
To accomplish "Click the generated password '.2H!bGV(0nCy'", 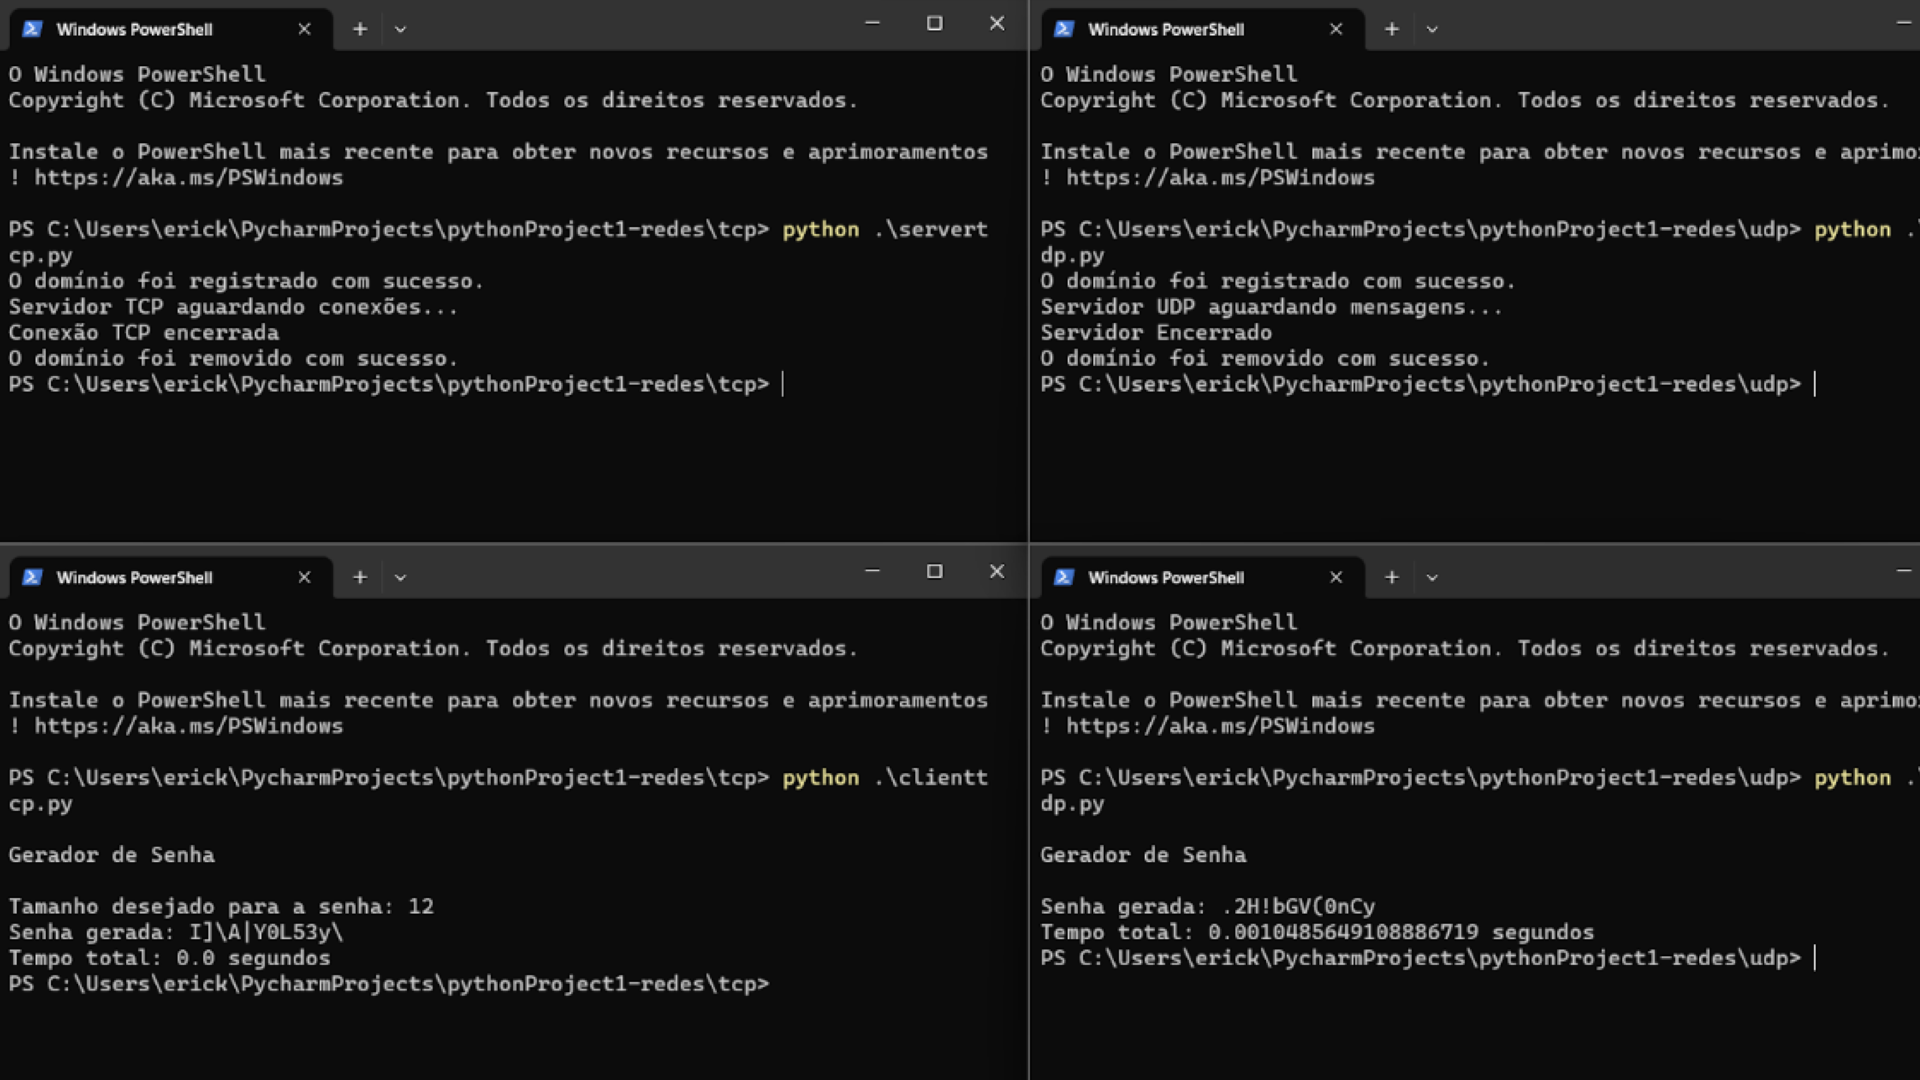I will pos(1298,907).
